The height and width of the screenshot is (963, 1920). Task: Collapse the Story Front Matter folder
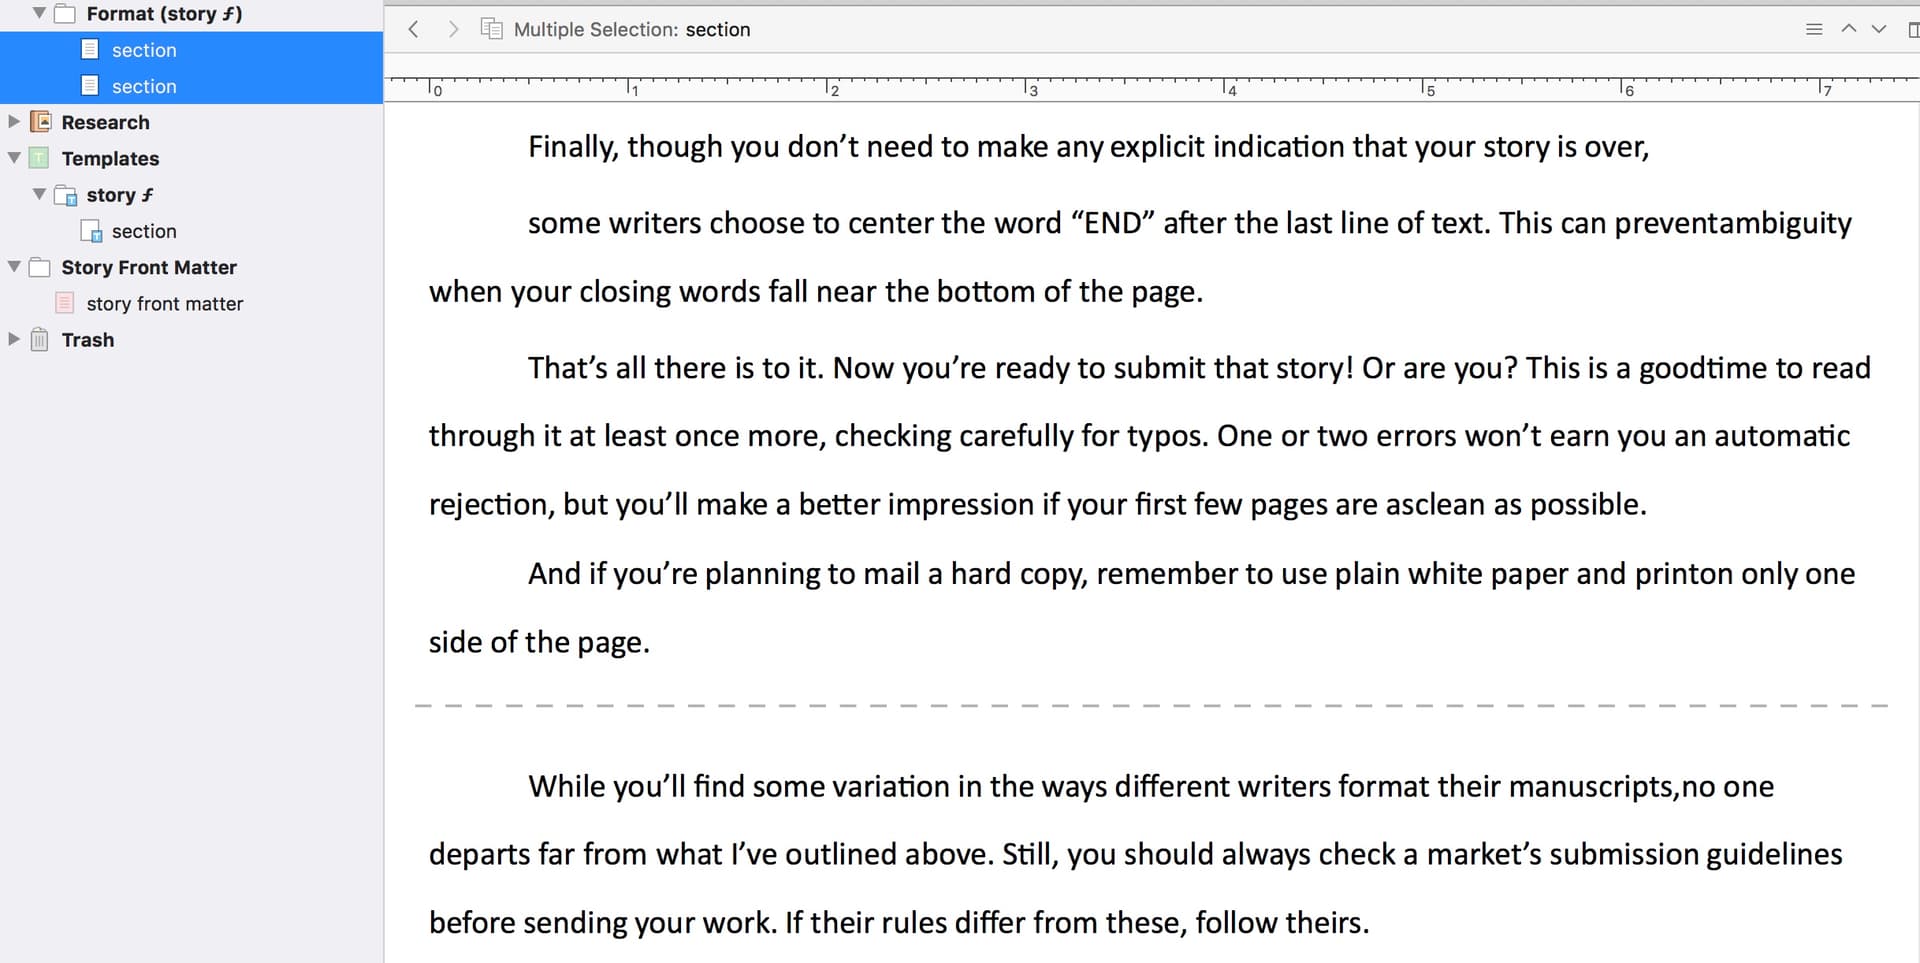(14, 267)
